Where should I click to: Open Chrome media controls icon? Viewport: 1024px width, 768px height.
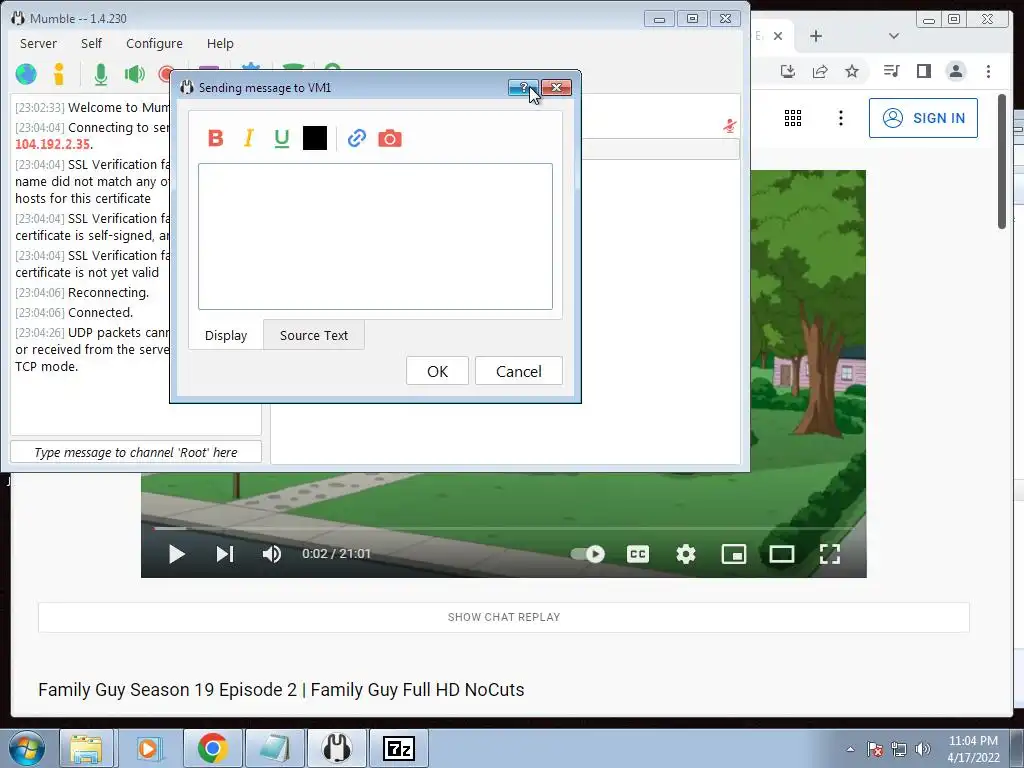point(891,71)
